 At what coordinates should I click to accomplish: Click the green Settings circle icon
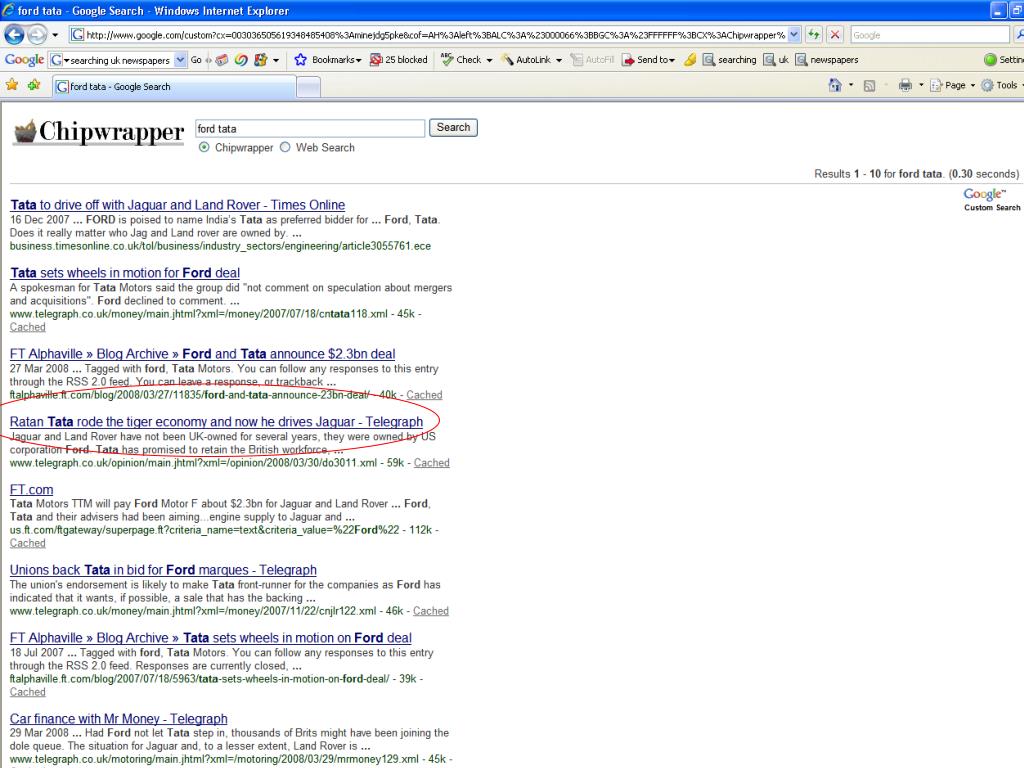point(990,59)
